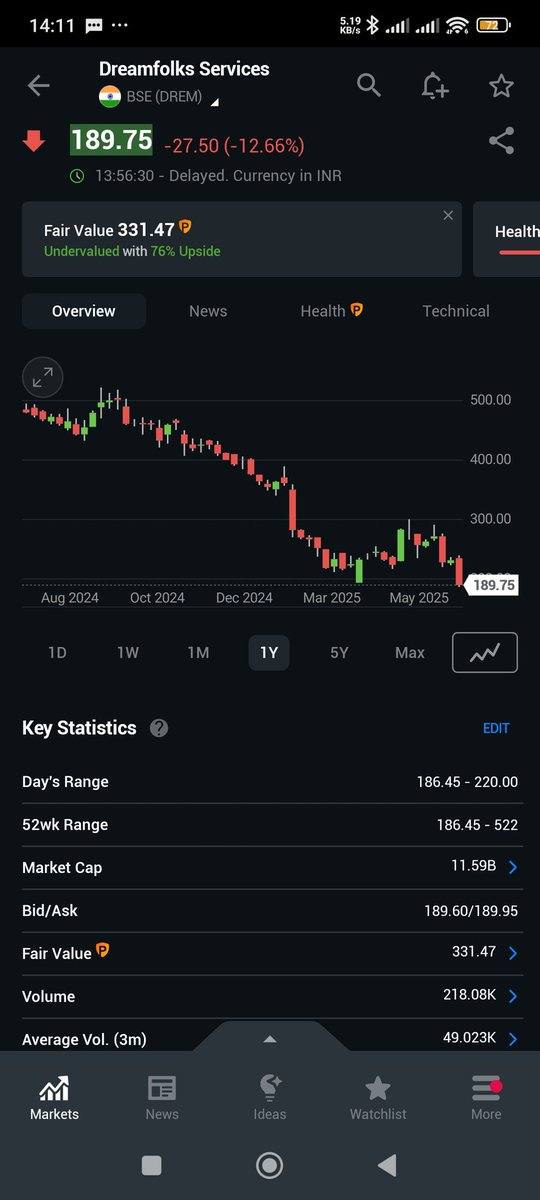Select the 1W chart range
Viewport: 540px width, 1200px height.
tap(128, 653)
